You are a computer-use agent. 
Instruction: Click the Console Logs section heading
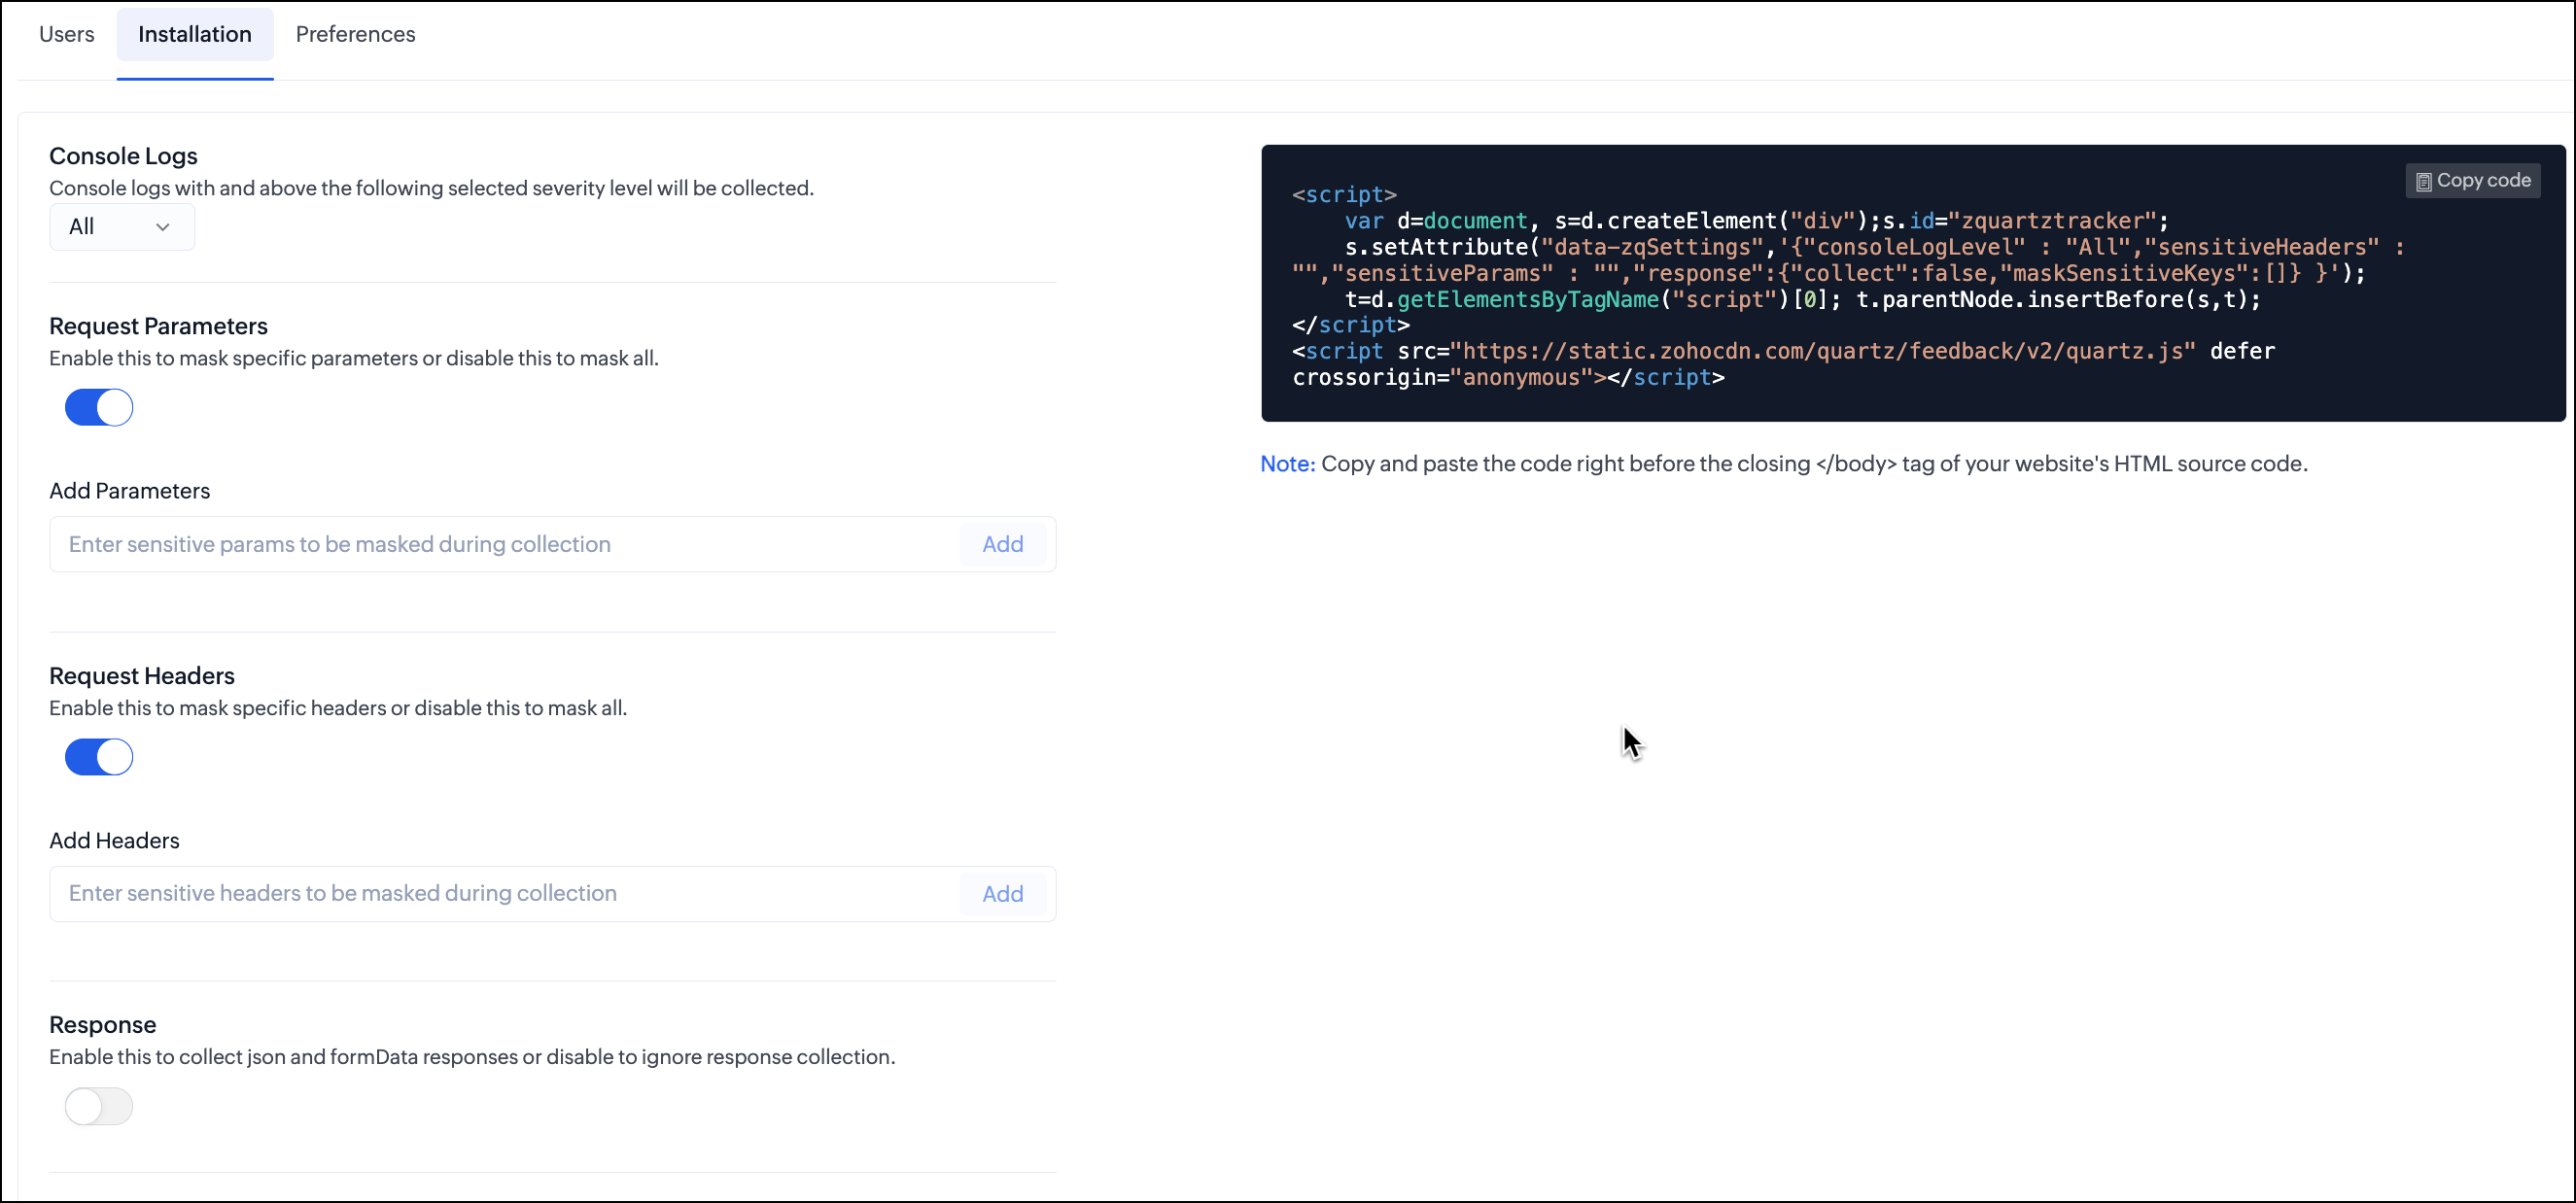pyautogui.click(x=123, y=156)
